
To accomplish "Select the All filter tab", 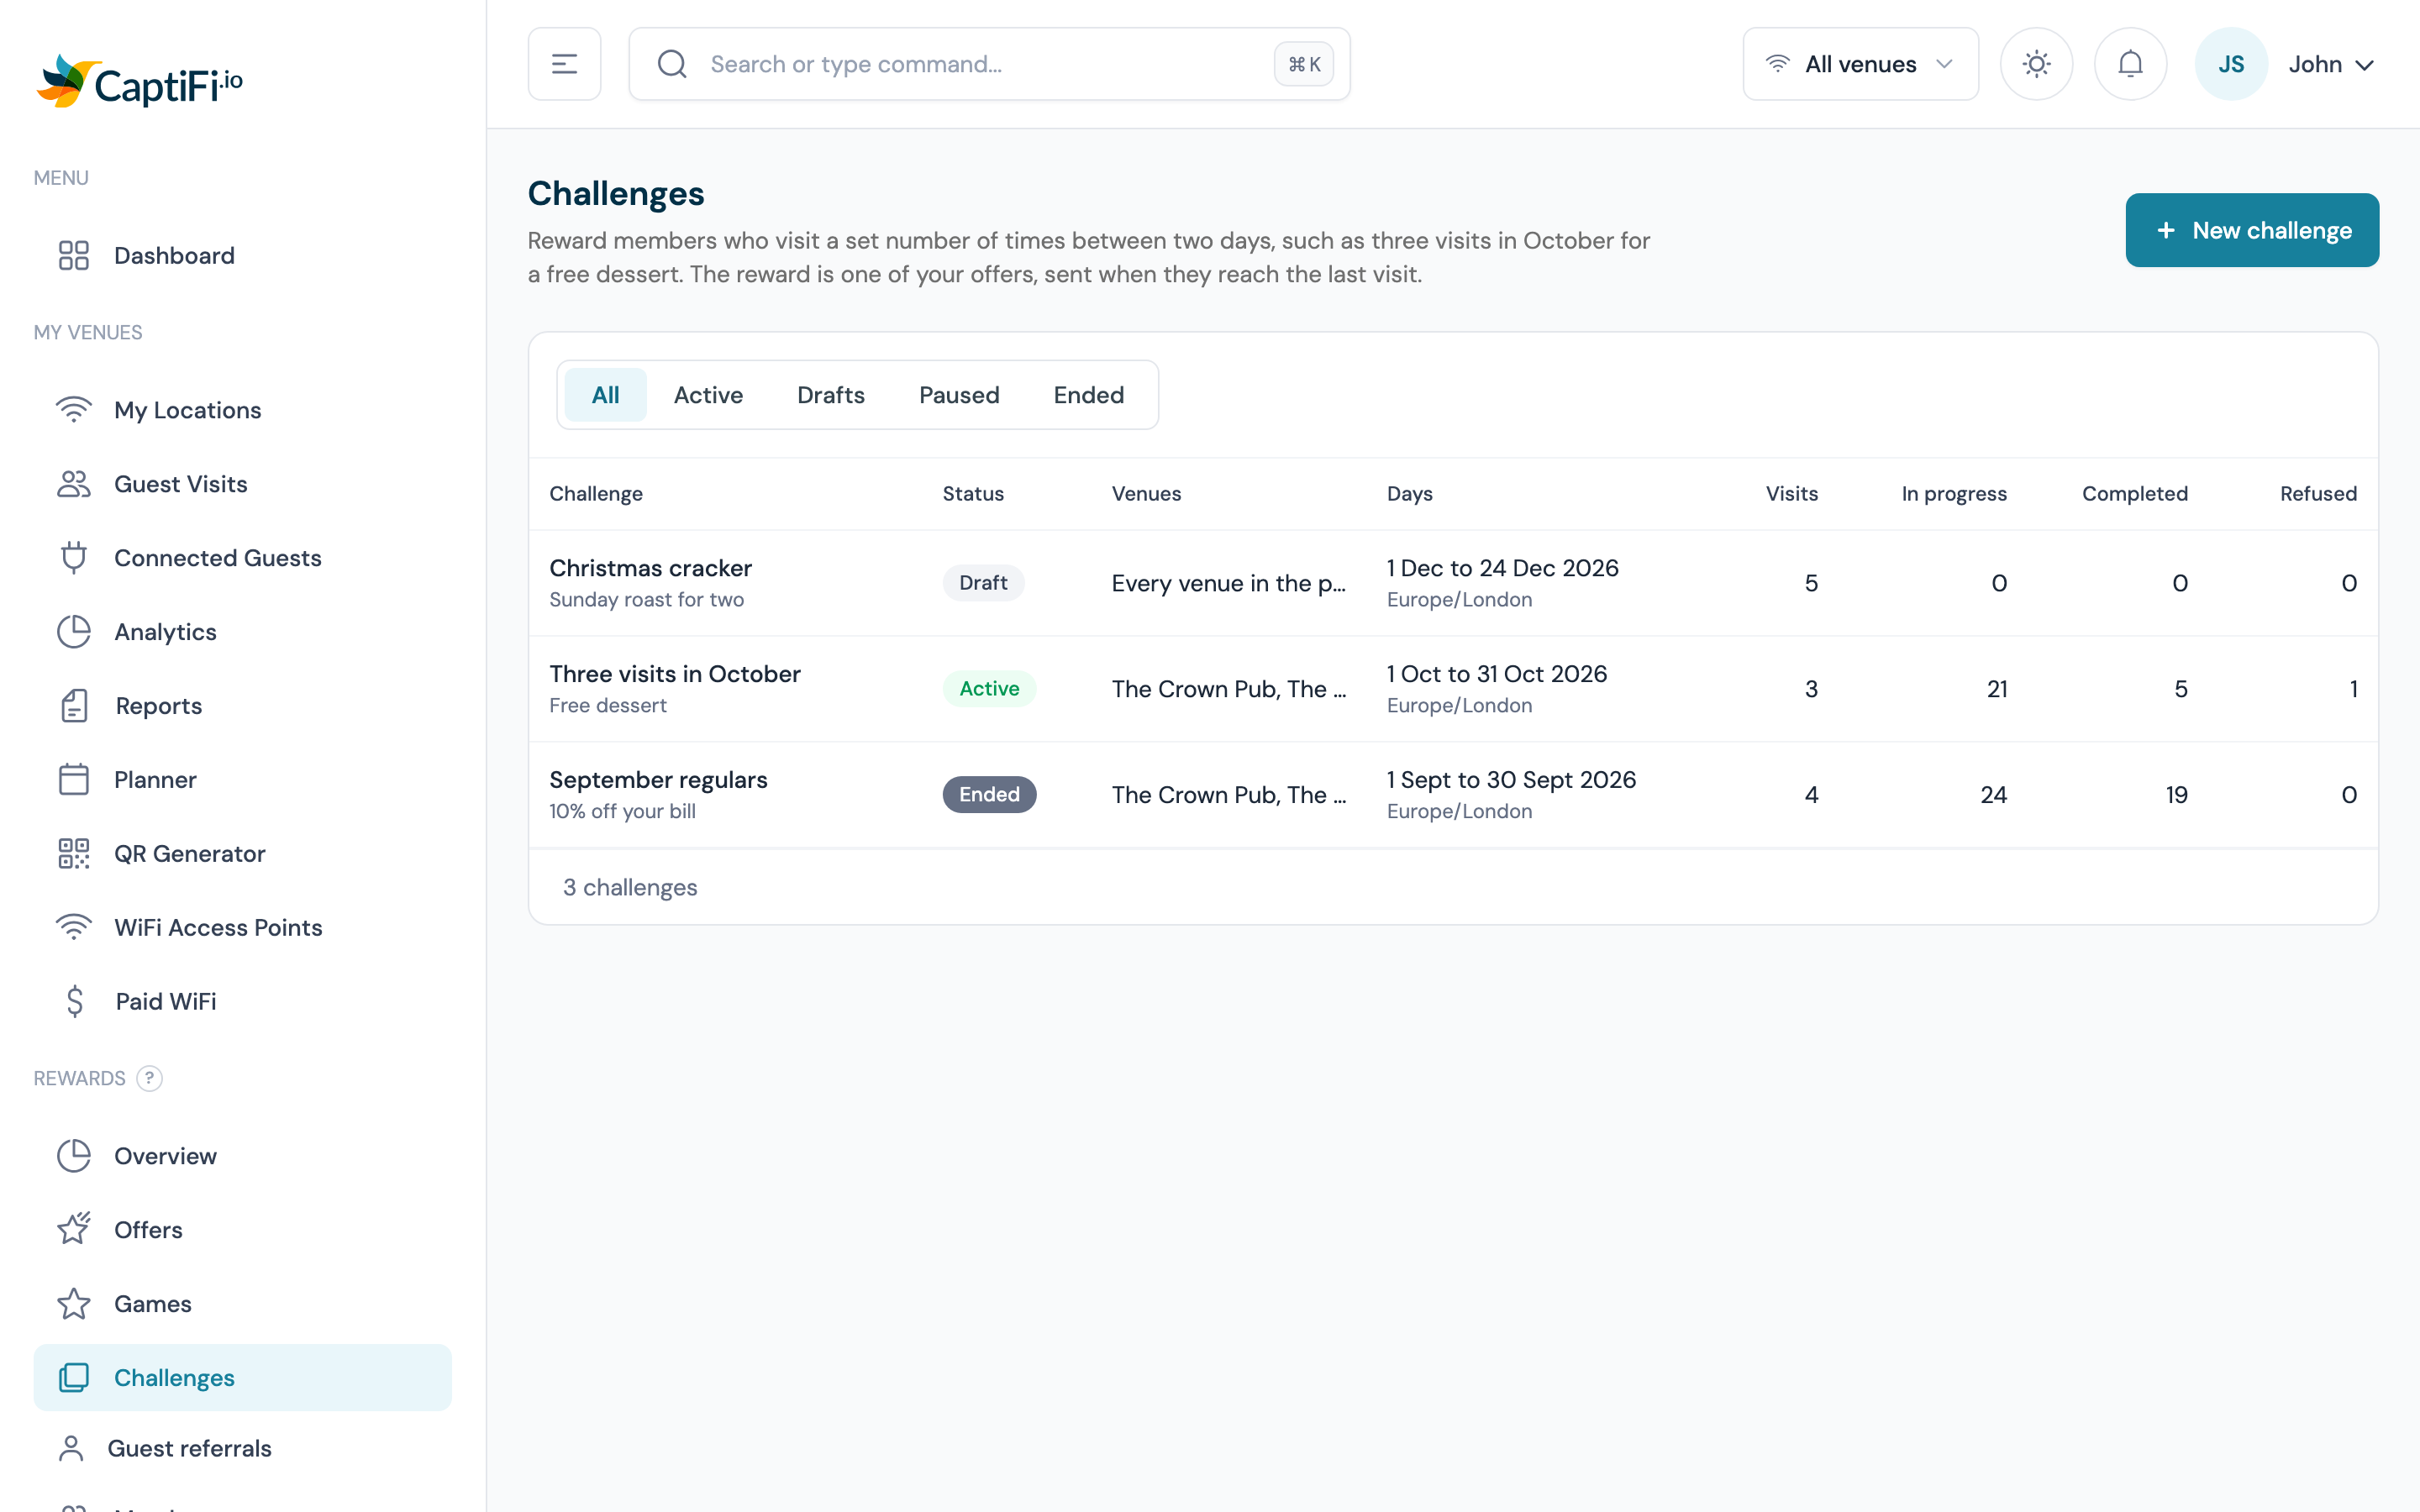I will (x=605, y=395).
